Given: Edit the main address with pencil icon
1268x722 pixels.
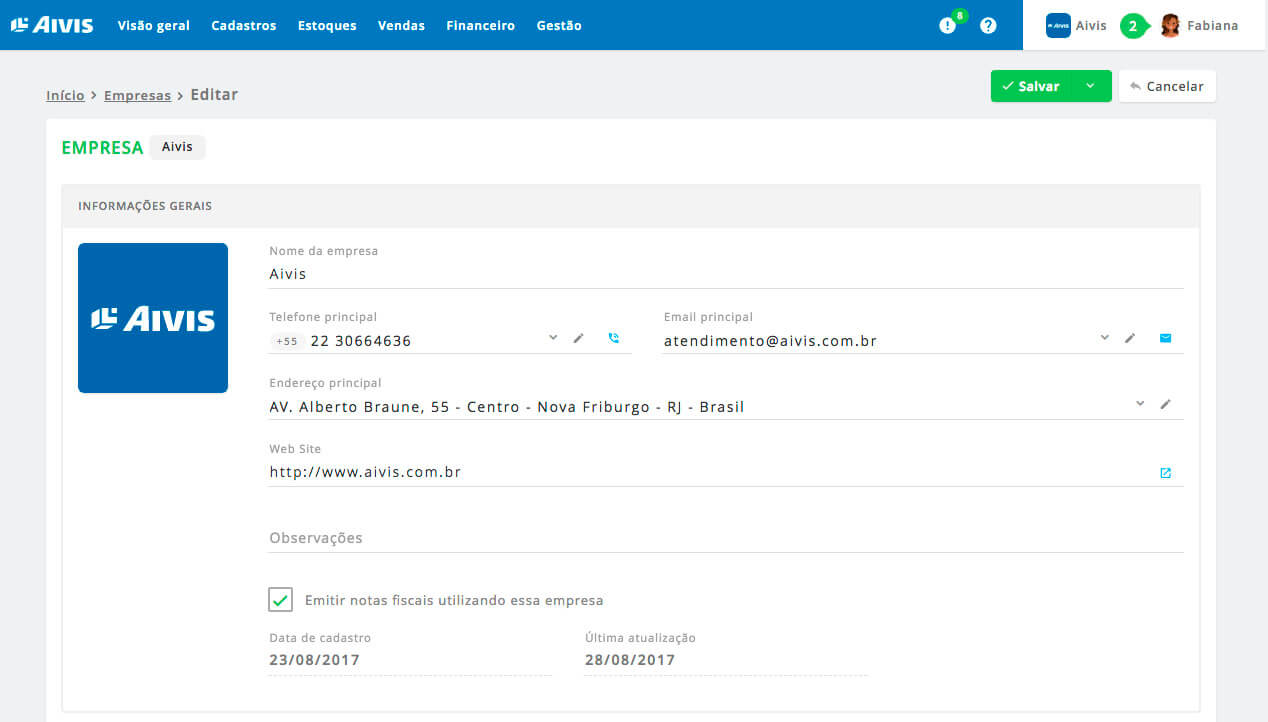Looking at the screenshot, I should coord(1165,404).
